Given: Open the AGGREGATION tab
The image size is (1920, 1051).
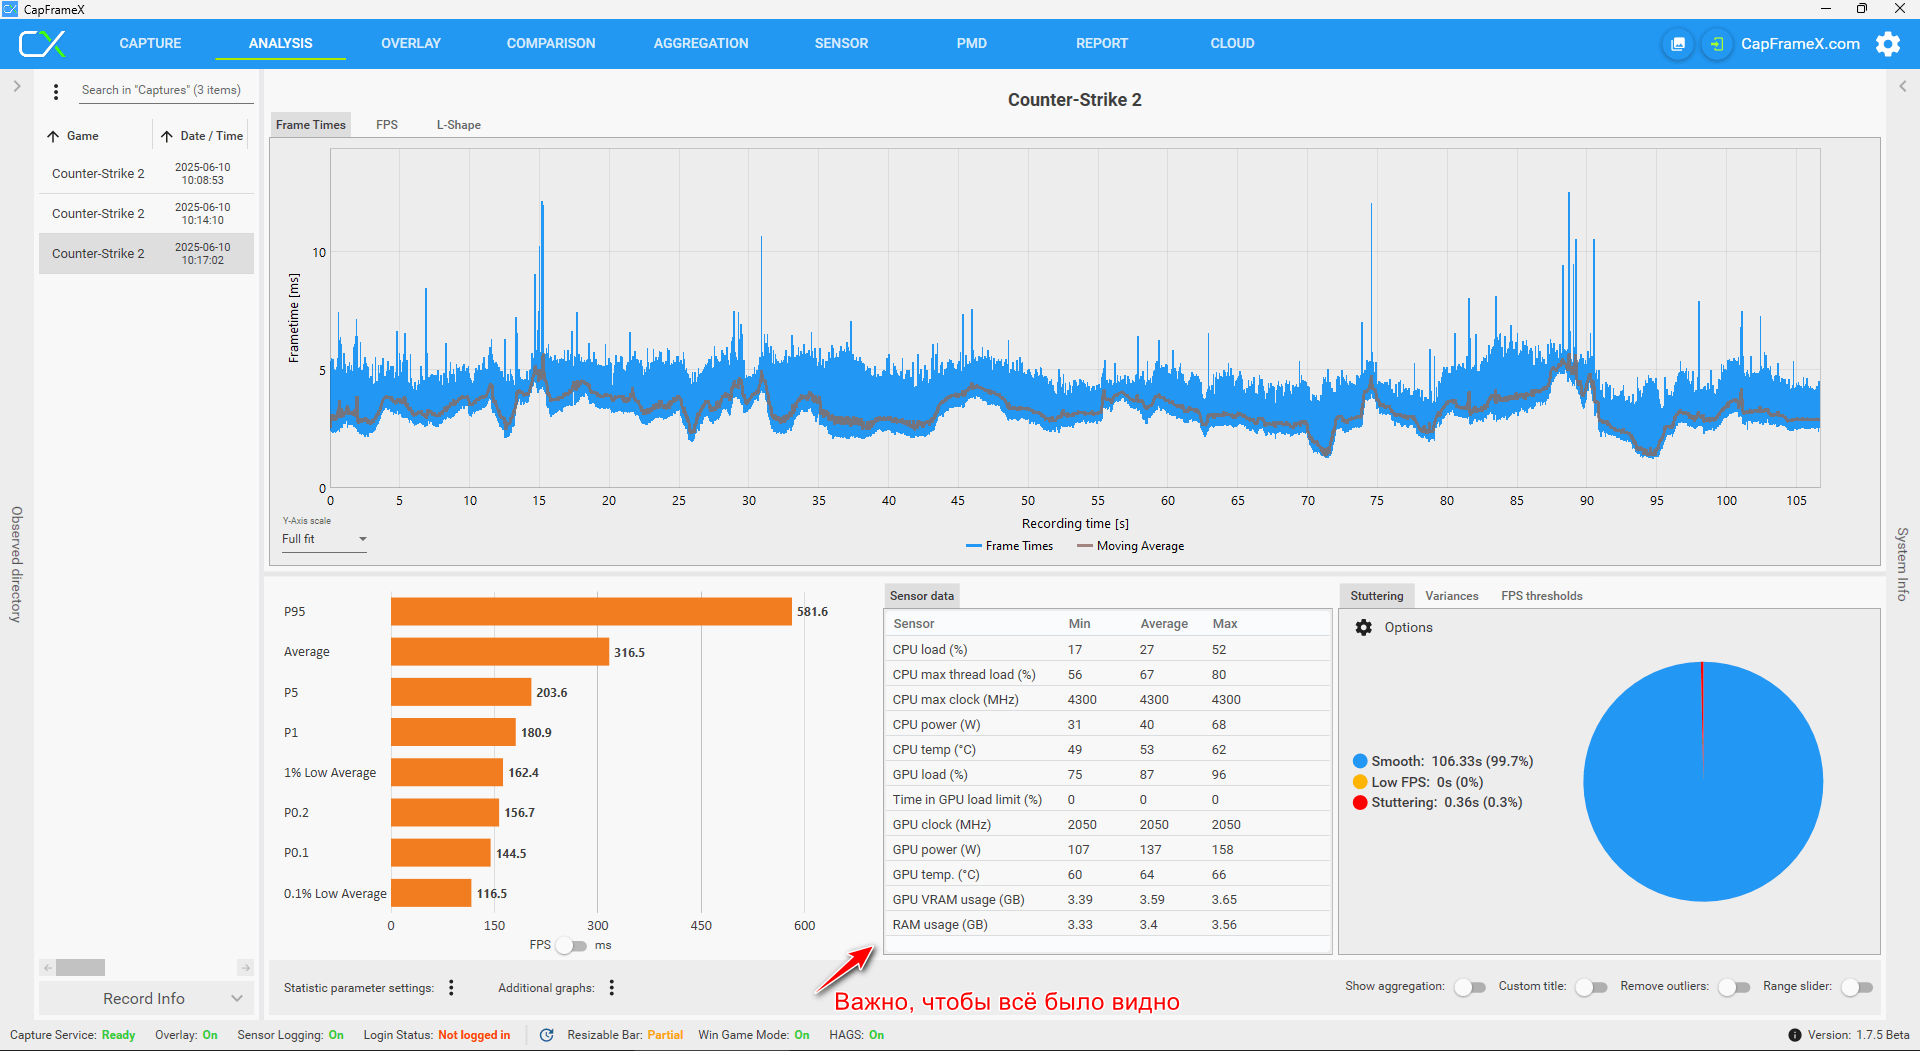Looking at the screenshot, I should click(x=701, y=43).
